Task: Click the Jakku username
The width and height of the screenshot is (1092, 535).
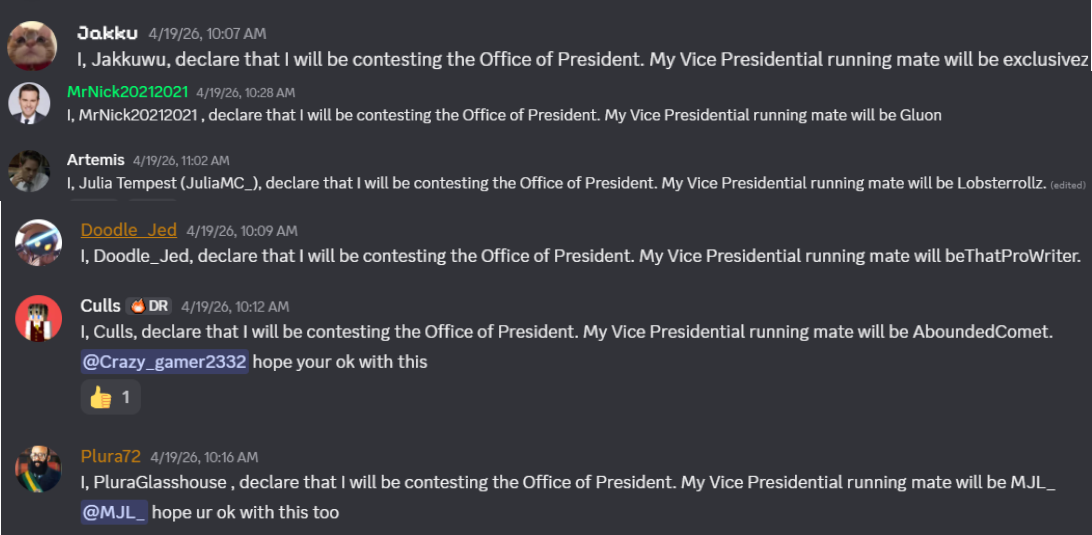Action: [107, 33]
